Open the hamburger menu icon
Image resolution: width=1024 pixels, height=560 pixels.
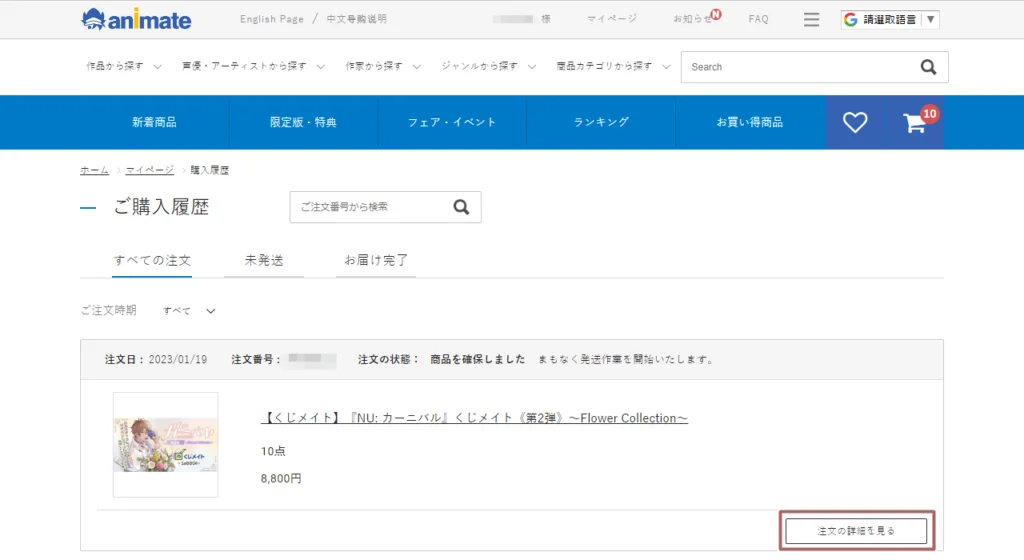[811, 20]
